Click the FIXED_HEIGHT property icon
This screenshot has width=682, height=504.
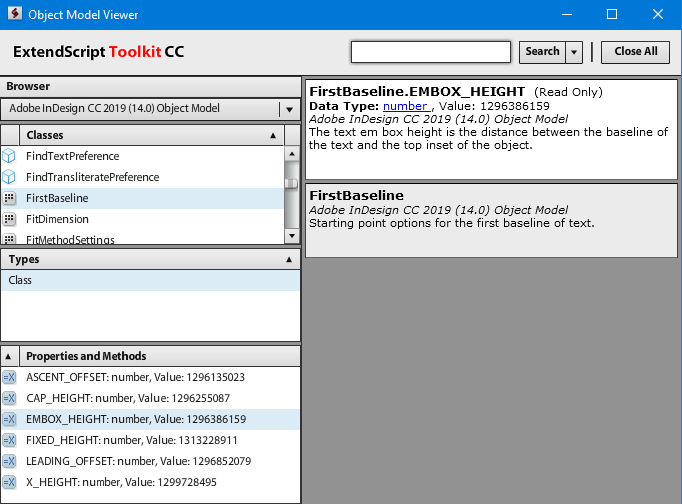coord(9,440)
